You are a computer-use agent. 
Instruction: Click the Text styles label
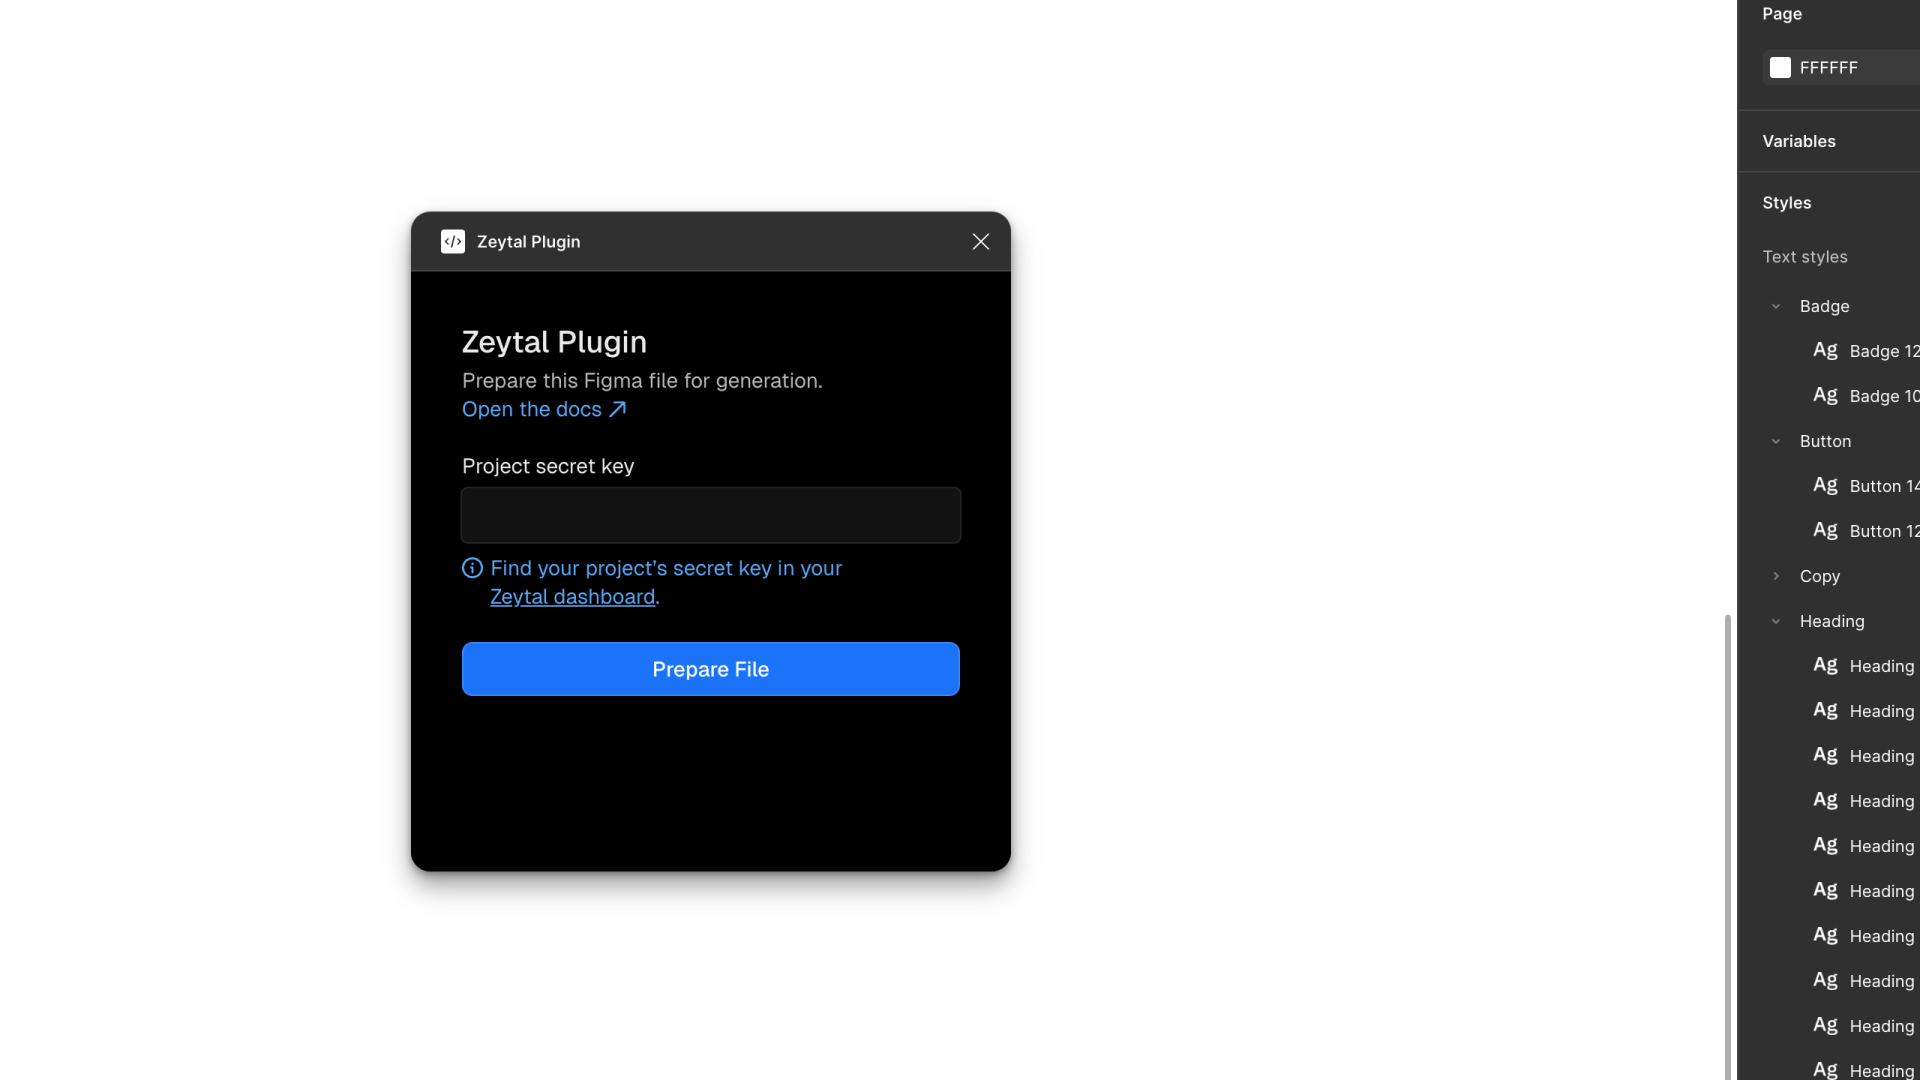(1805, 257)
